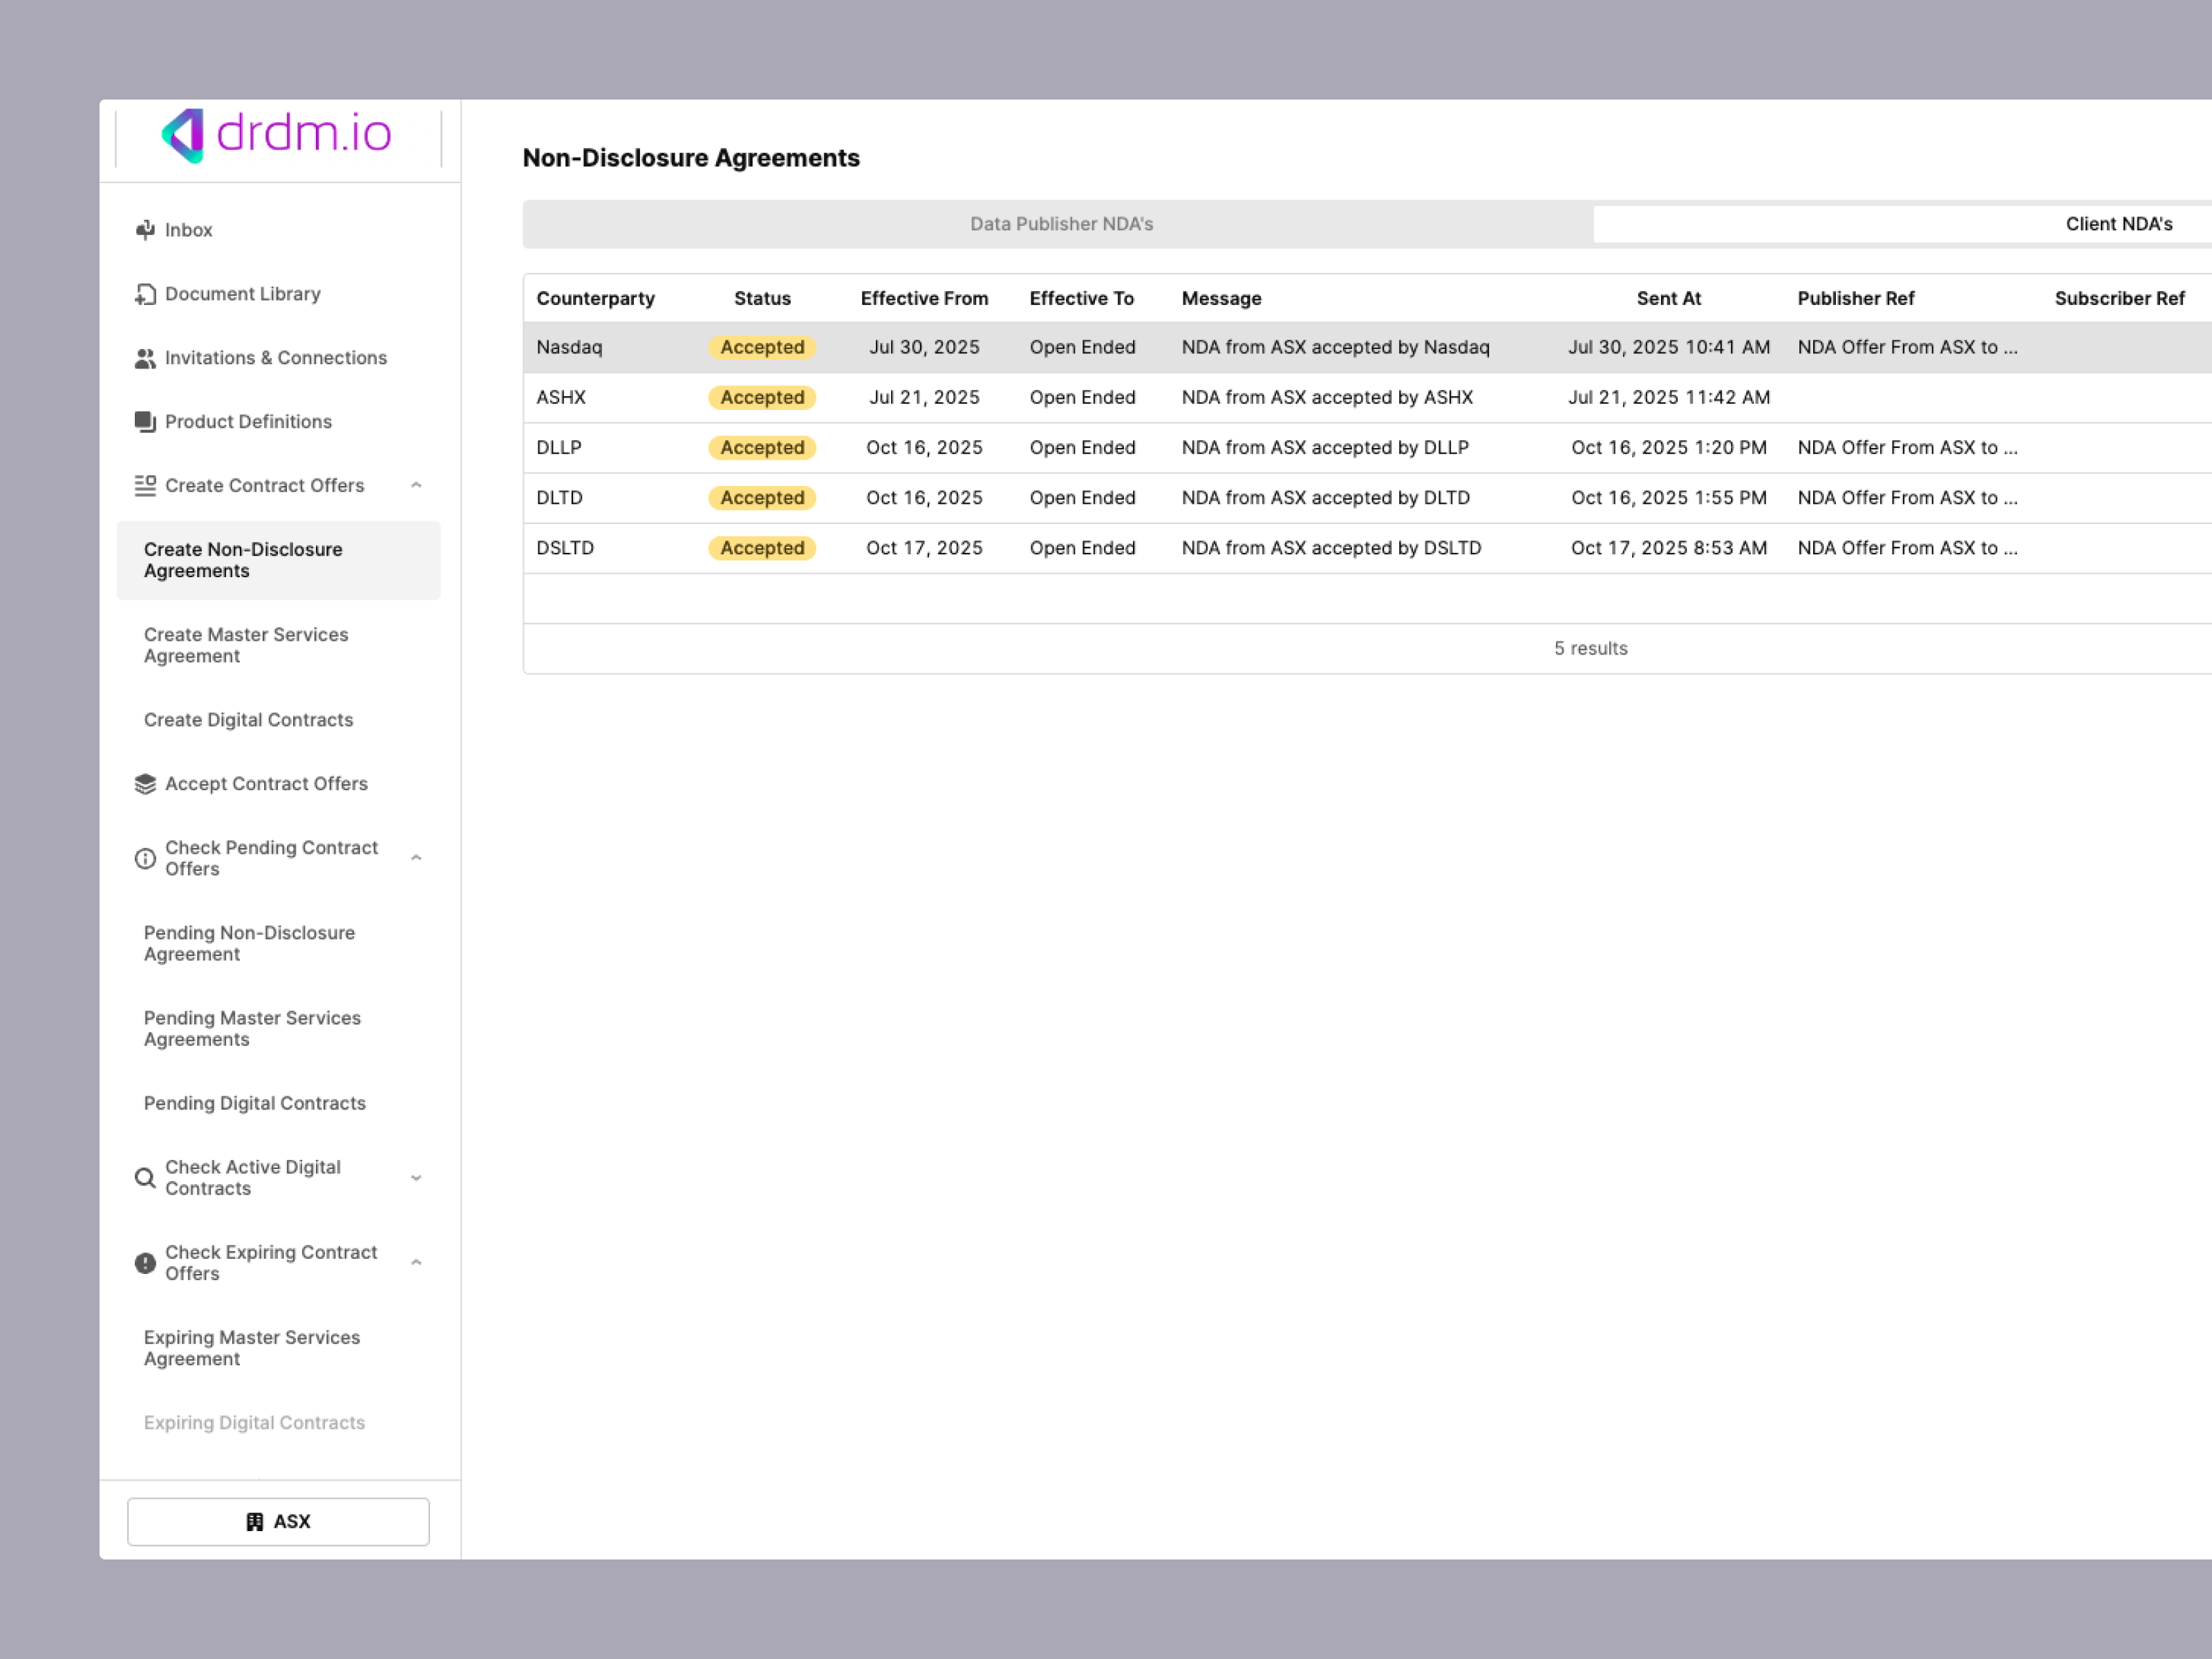Sort by Sent At column header
This screenshot has width=2212, height=1659.
(1668, 298)
